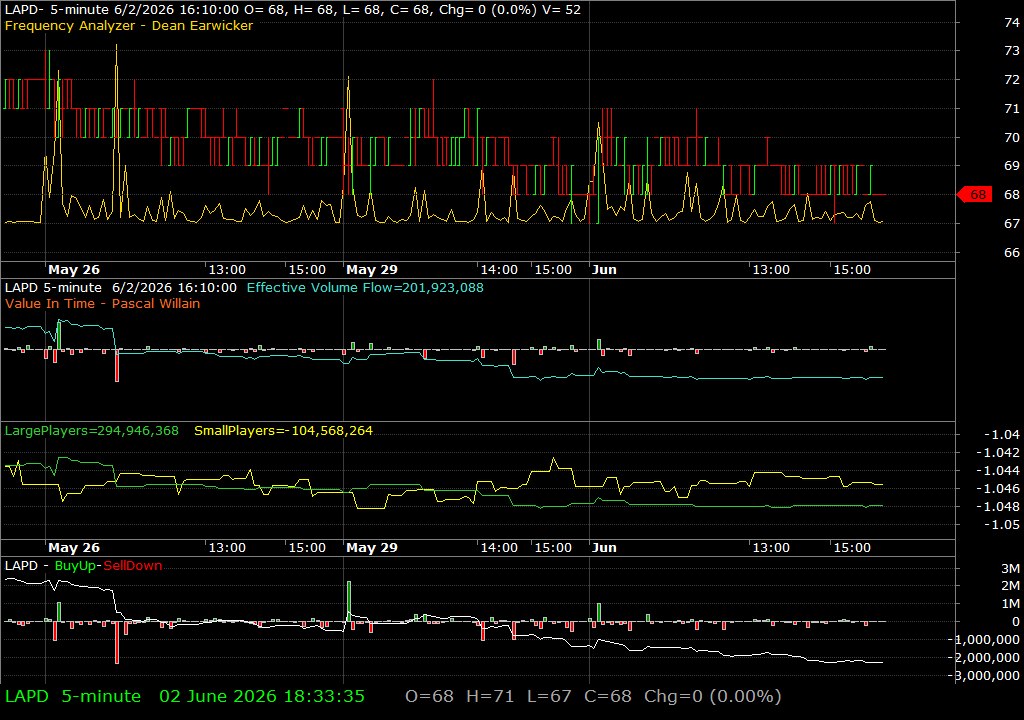Screen dimensions: 1024x720
Task: Select the Effective Volume Flow=201,923,088 readout
Action: tap(365, 287)
